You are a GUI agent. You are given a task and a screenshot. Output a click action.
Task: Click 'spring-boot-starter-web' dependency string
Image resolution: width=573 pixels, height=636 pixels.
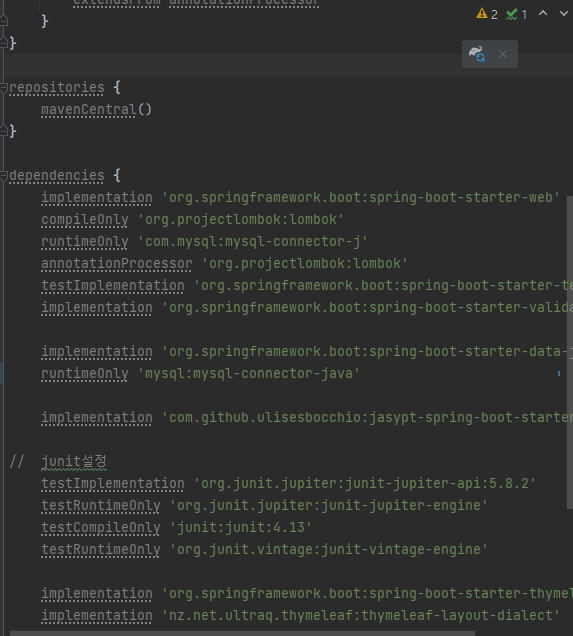[361, 198]
